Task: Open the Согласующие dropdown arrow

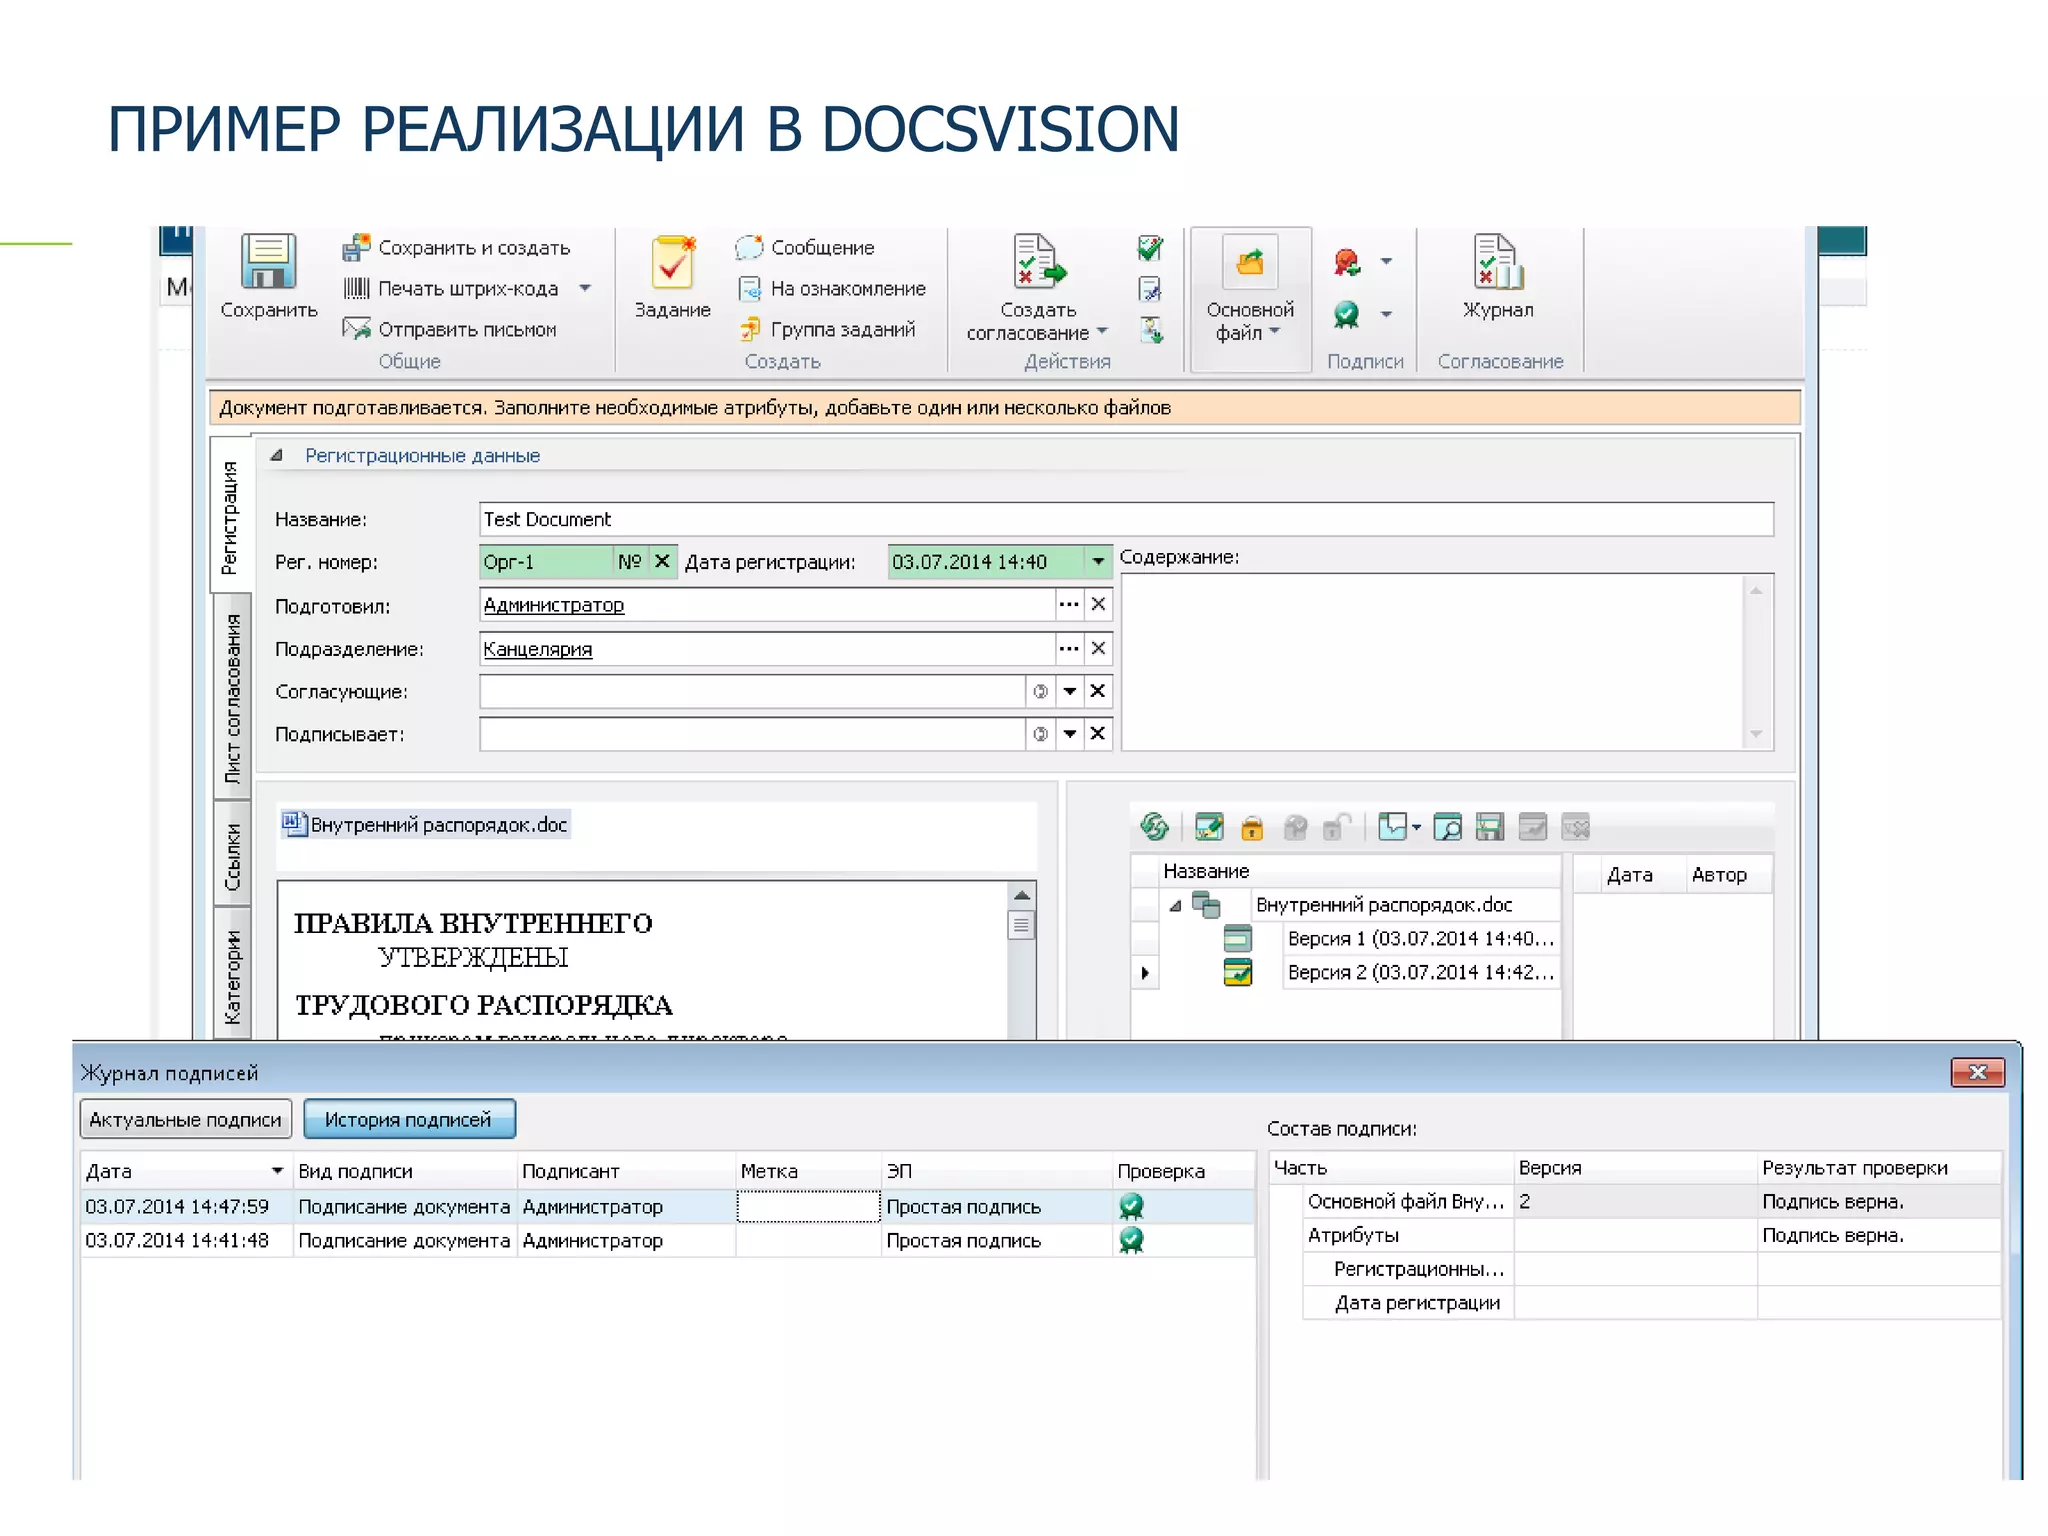Action: click(1070, 691)
